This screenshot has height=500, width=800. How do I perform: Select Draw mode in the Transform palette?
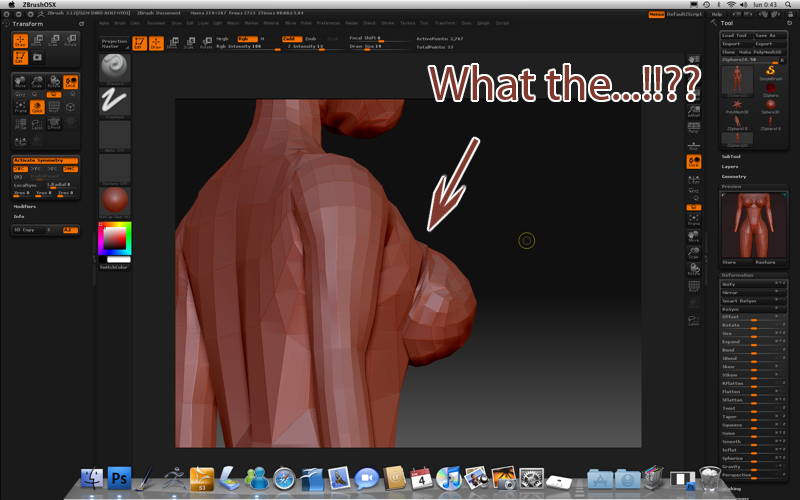20,41
